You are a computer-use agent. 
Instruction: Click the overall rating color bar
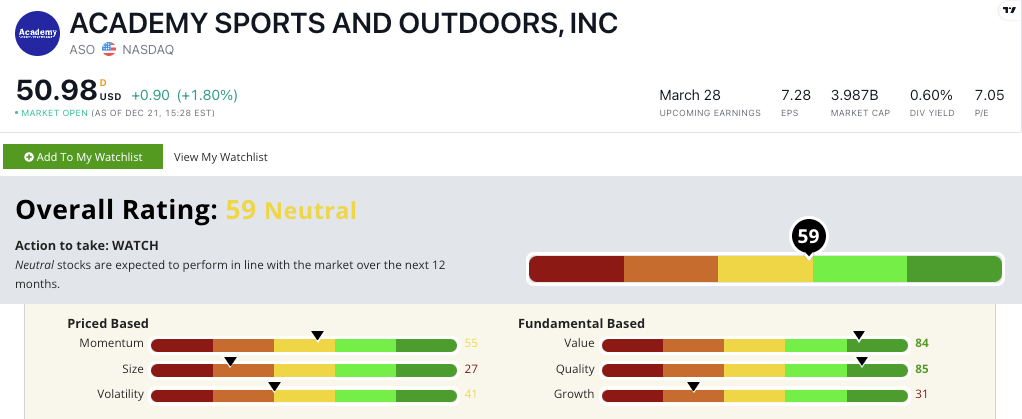click(x=765, y=269)
